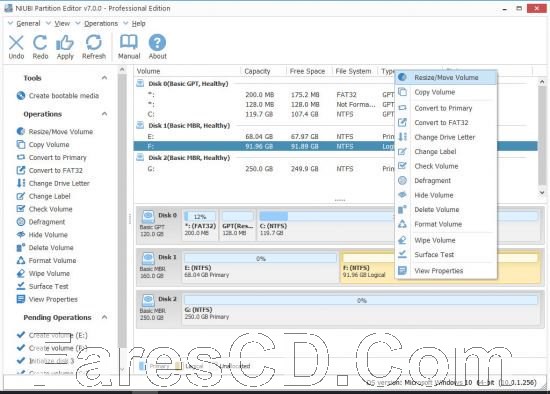Toggle pending Initialize disk 3 checkmark
The image size is (550, 394).
tap(21, 360)
